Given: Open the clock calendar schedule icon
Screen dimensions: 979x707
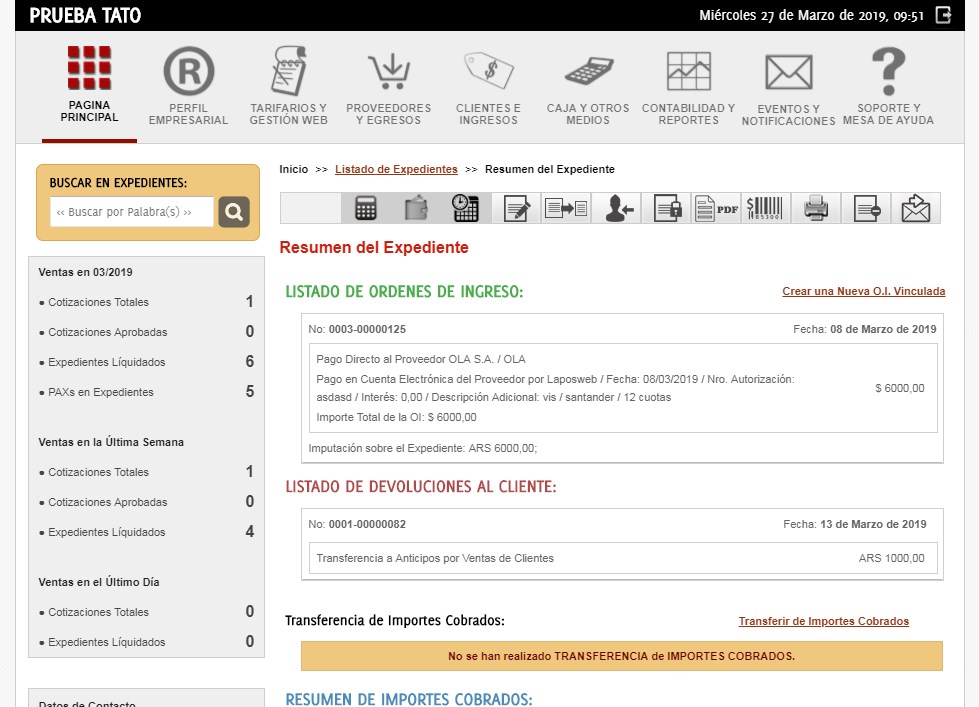Looking at the screenshot, I should pos(466,208).
